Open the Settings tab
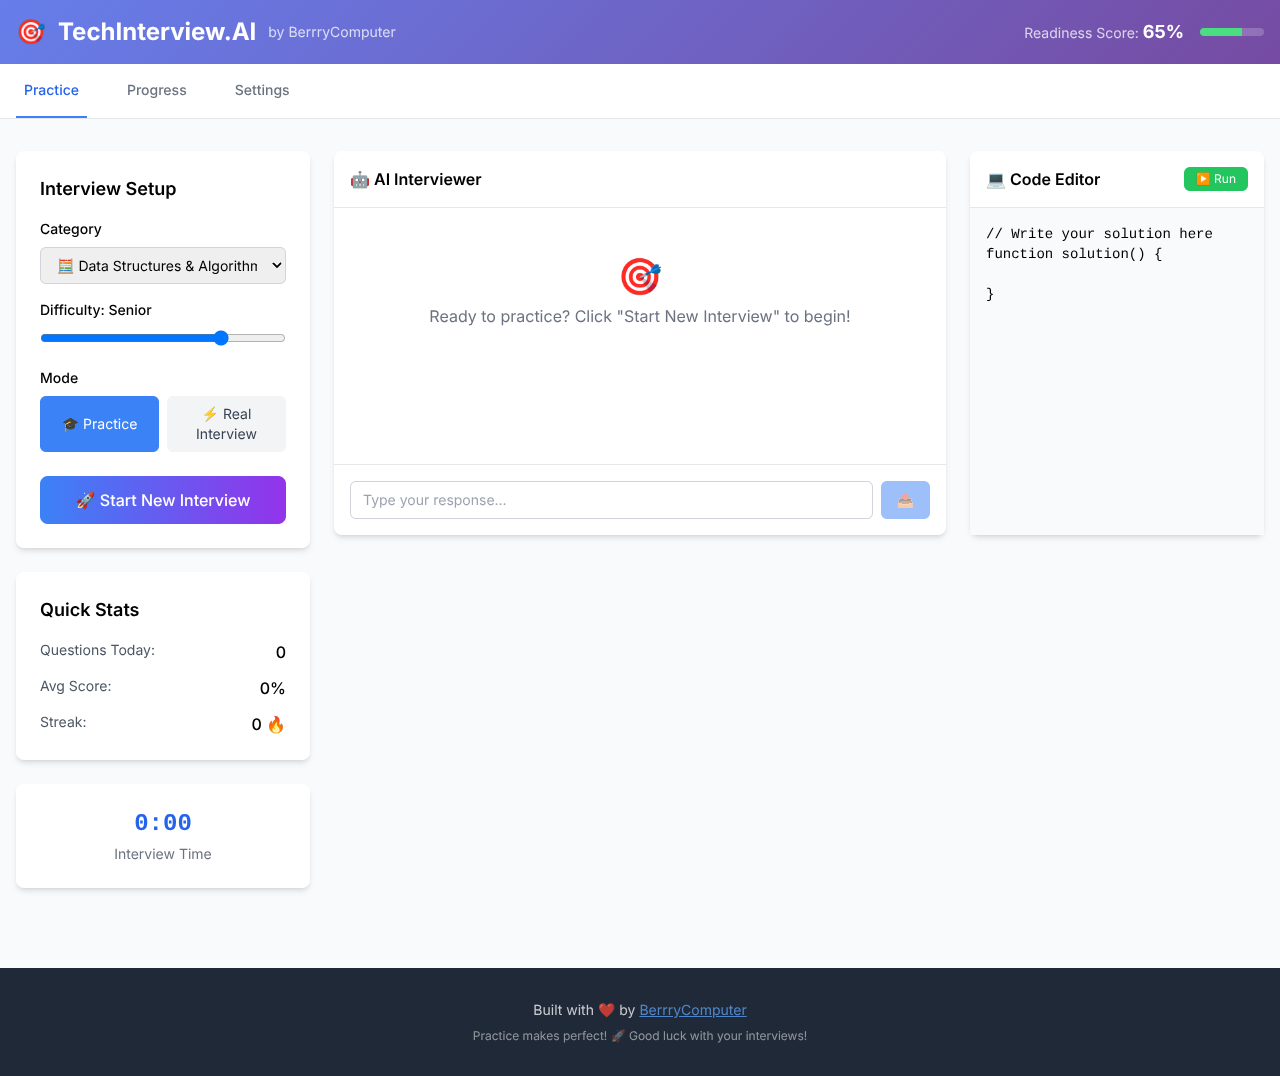The height and width of the screenshot is (1076, 1280). (261, 90)
